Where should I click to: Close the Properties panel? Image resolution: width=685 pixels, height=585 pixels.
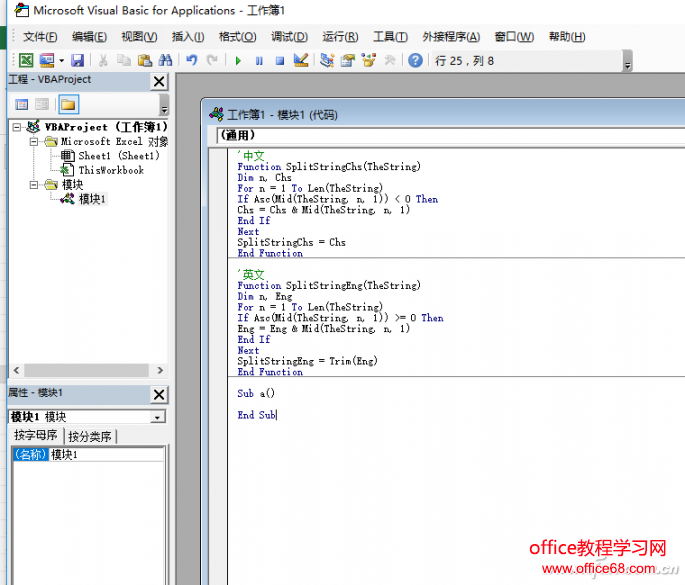[x=159, y=394]
